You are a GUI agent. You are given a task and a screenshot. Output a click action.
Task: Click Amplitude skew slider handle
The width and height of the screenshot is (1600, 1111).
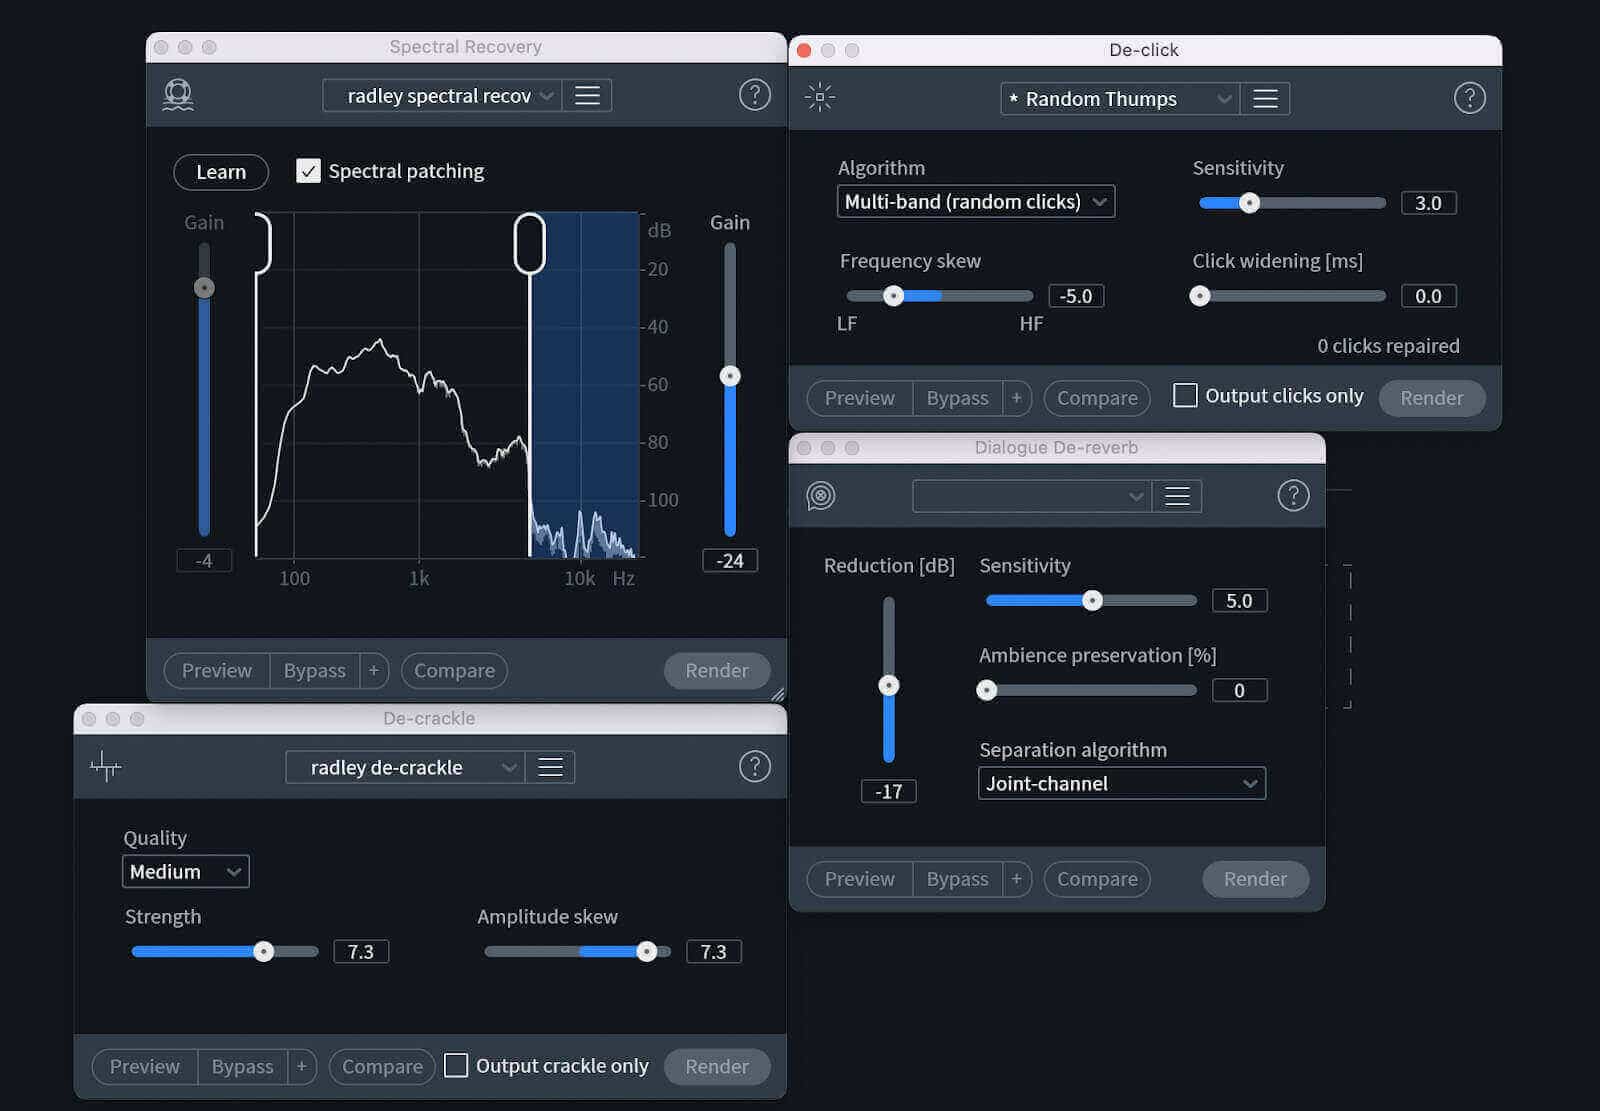click(x=647, y=951)
